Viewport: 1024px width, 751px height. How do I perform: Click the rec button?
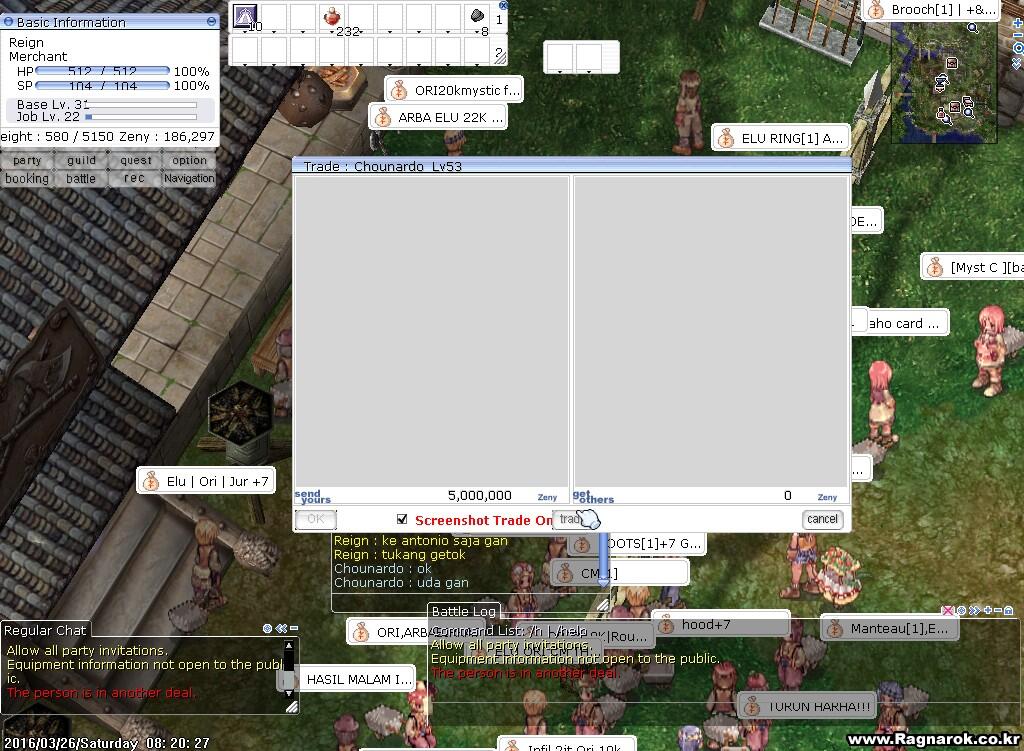coord(135,178)
